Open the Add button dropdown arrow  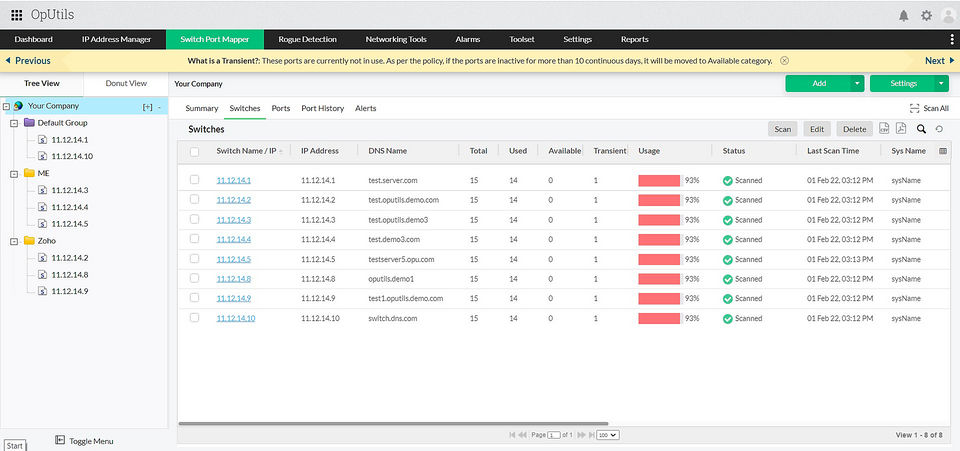(857, 84)
